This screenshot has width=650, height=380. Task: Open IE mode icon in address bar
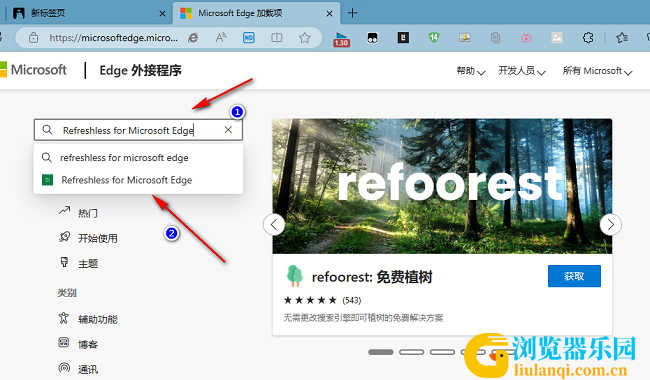(x=193, y=38)
